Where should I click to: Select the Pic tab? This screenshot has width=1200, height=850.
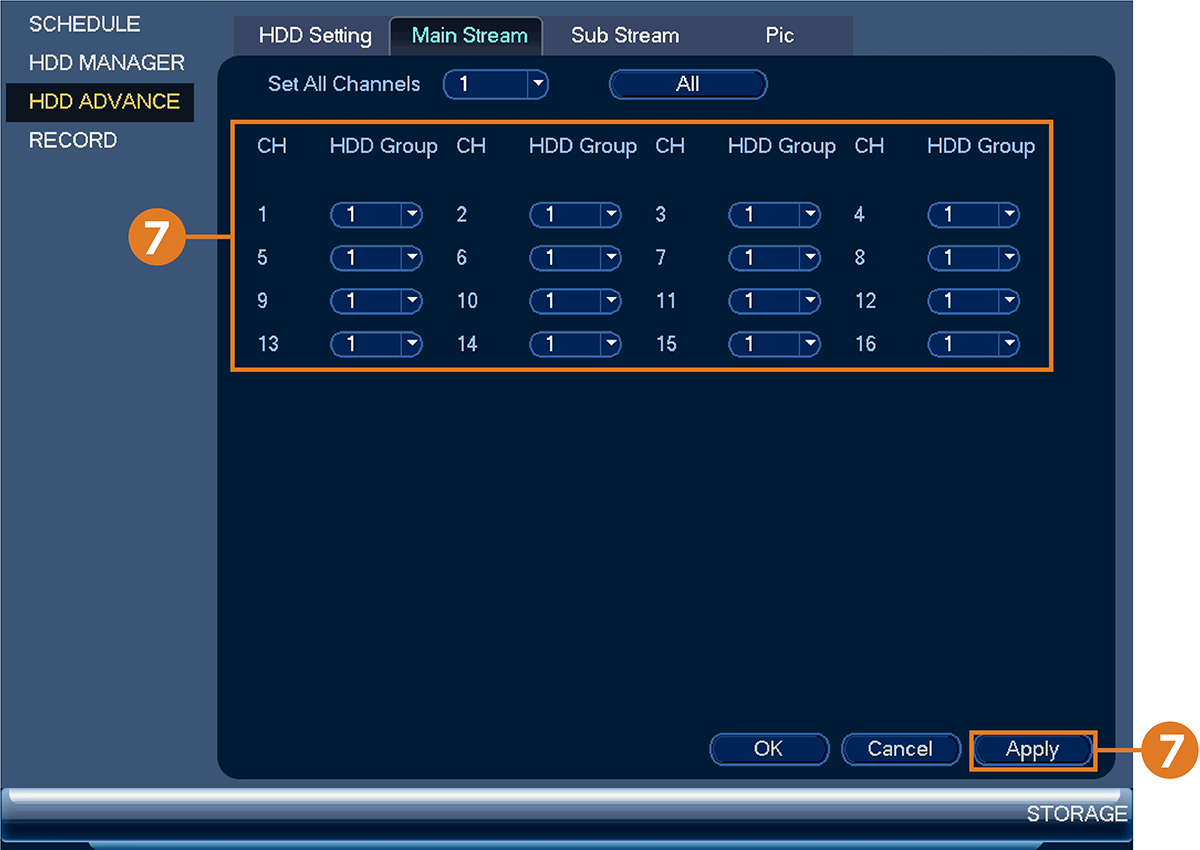pos(780,36)
